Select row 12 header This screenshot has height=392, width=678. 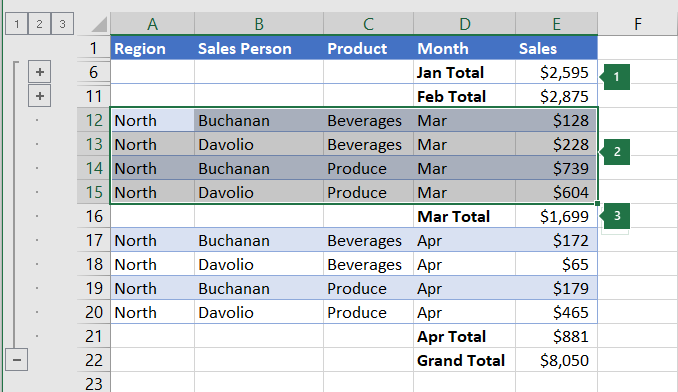click(93, 120)
